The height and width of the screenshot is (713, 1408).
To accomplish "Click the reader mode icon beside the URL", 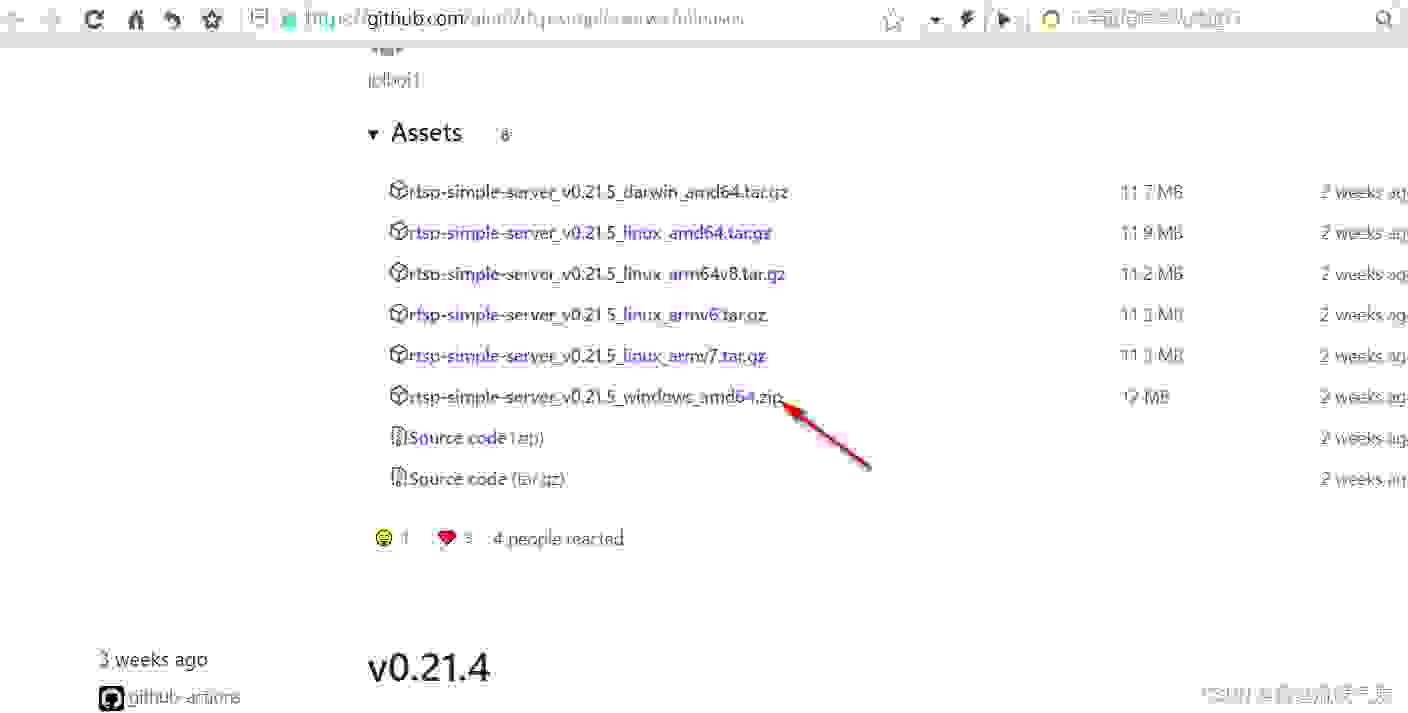I will 259,17.
